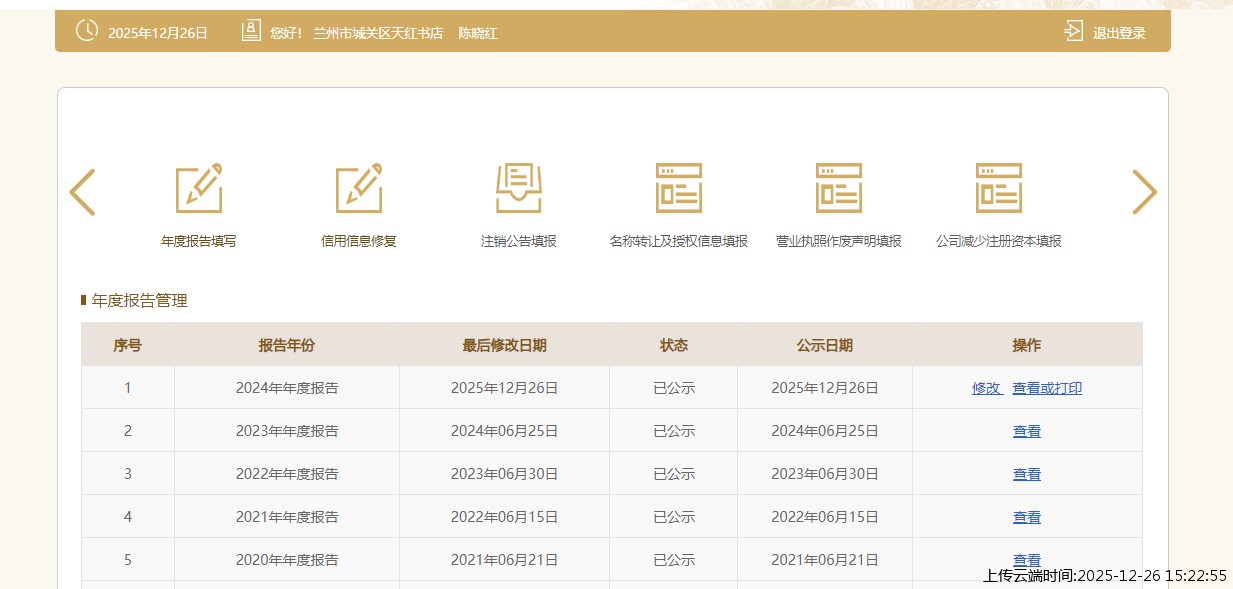Click the 年度报告填写 text label
Screen dimensions: 1233x589
tap(198, 241)
